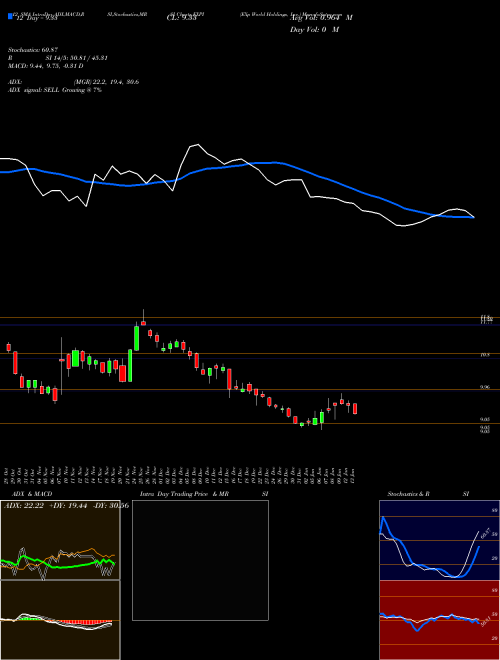This screenshot has width=500, height=660.
Task: Select the tall green candlestick near 21 Nov
Action: (130, 365)
